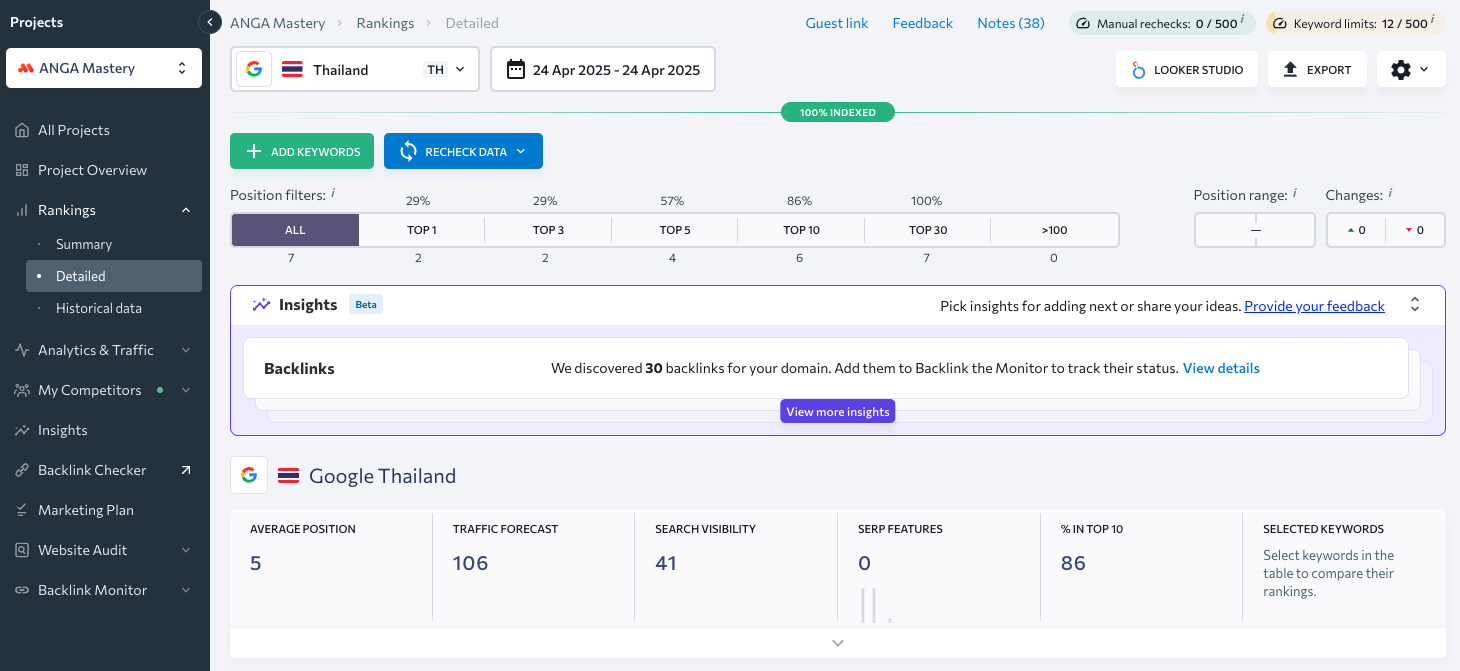Click the Export button
The height and width of the screenshot is (671, 1460).
point(1317,70)
